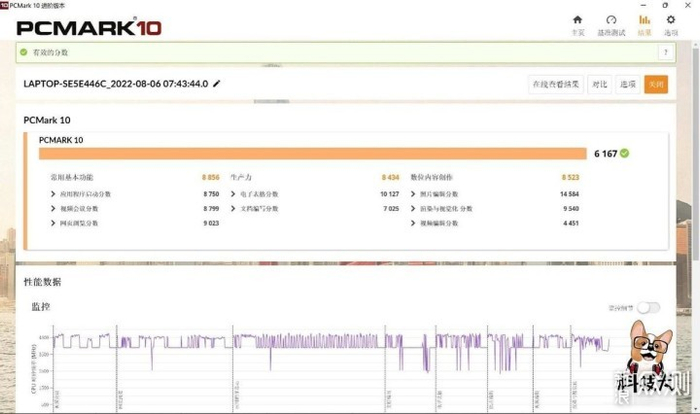The image size is (700, 414).
Task: Click the 8 856 essentials score
Action: tap(211, 177)
